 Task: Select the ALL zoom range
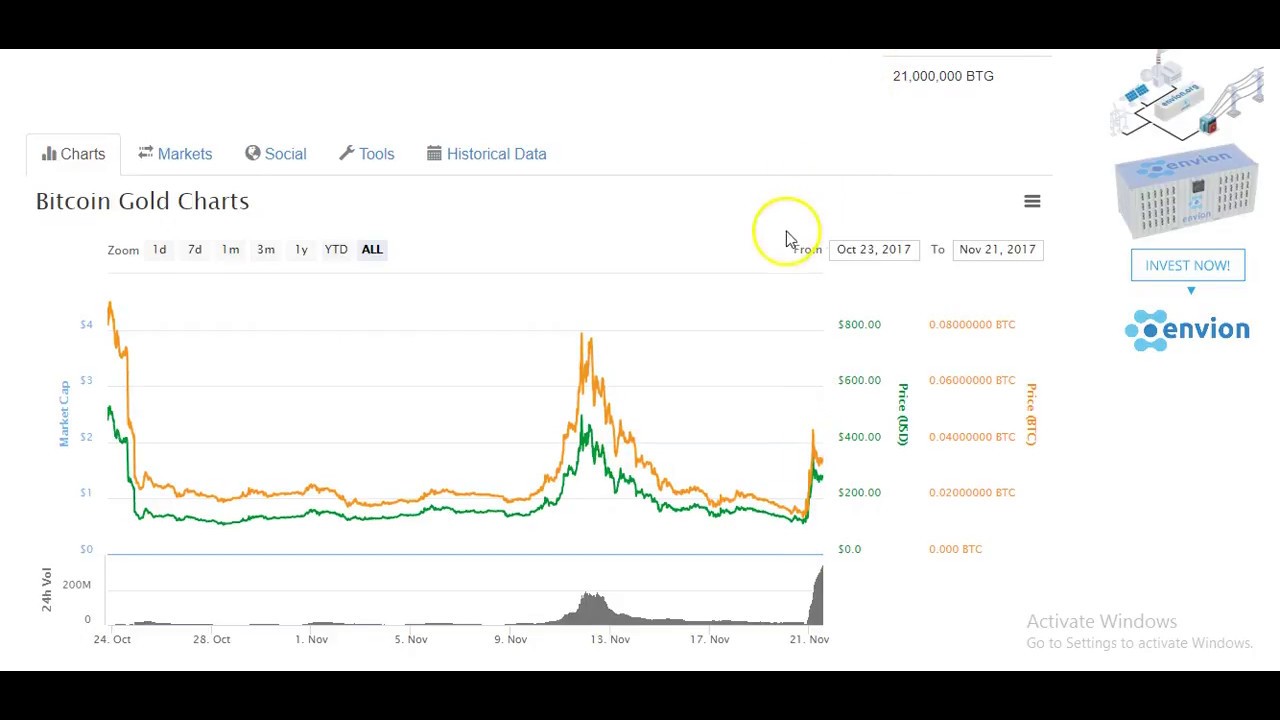[x=372, y=249]
